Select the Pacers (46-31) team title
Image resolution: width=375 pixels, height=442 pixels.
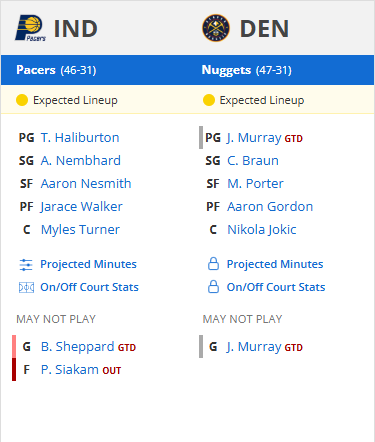coord(56,70)
